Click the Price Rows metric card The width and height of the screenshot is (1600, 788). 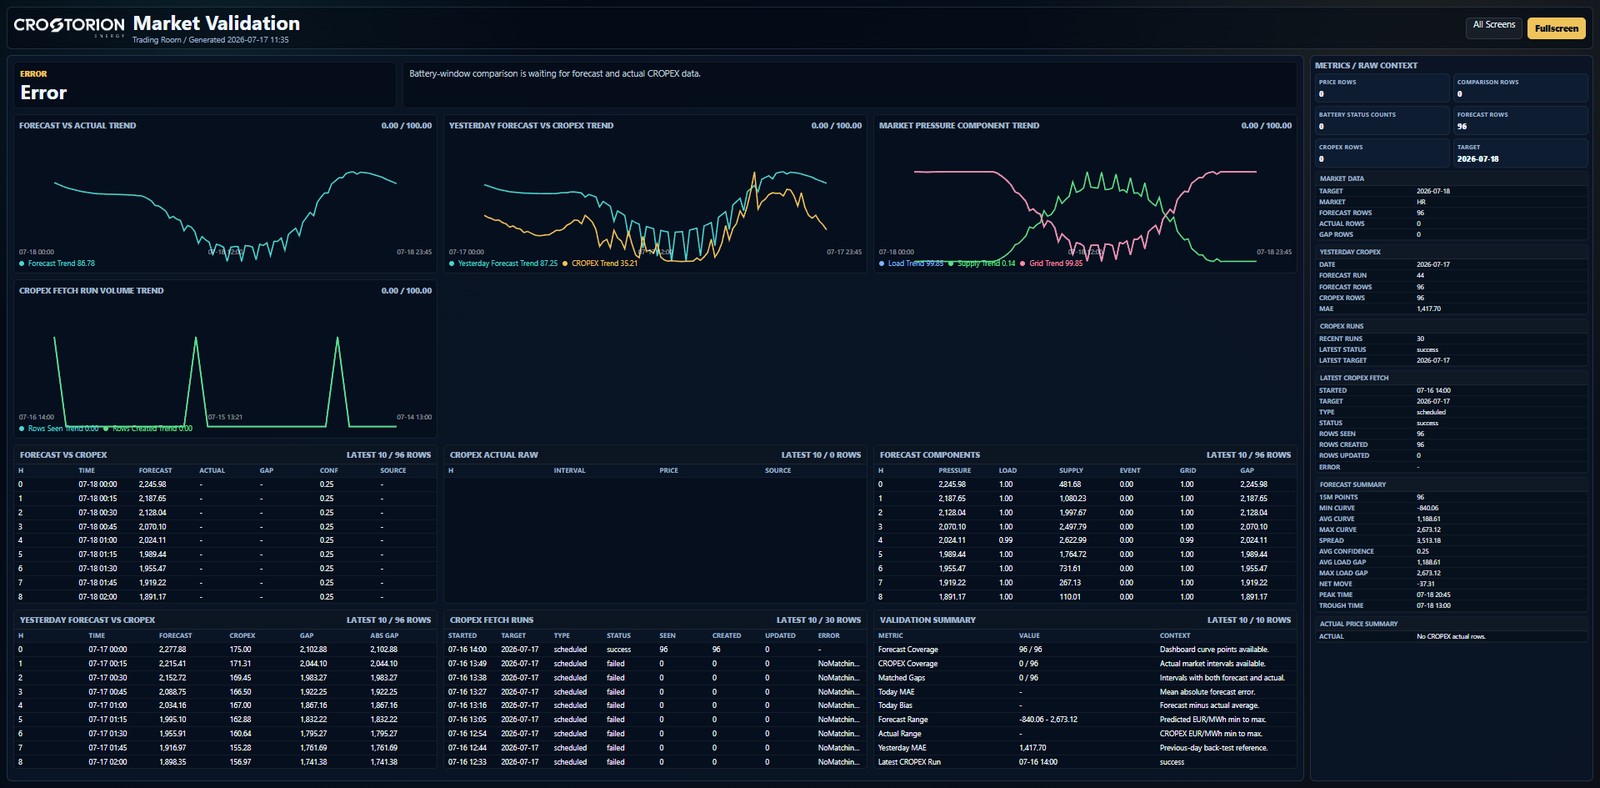tap(1382, 88)
